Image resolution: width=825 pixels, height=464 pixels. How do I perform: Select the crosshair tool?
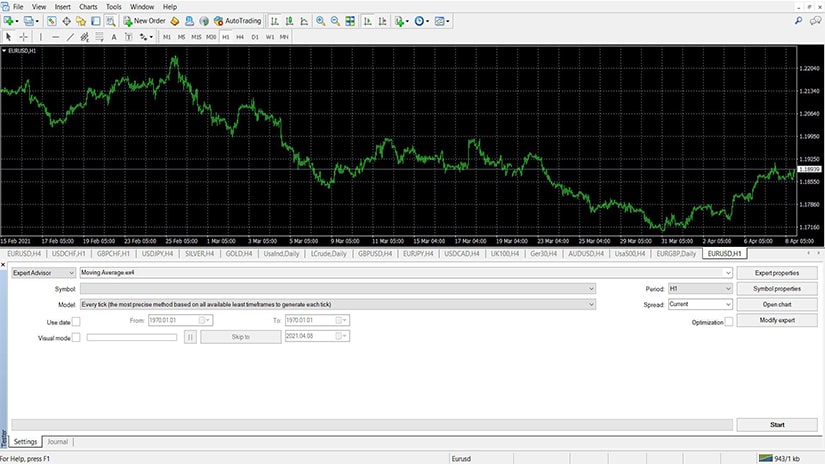[24, 36]
